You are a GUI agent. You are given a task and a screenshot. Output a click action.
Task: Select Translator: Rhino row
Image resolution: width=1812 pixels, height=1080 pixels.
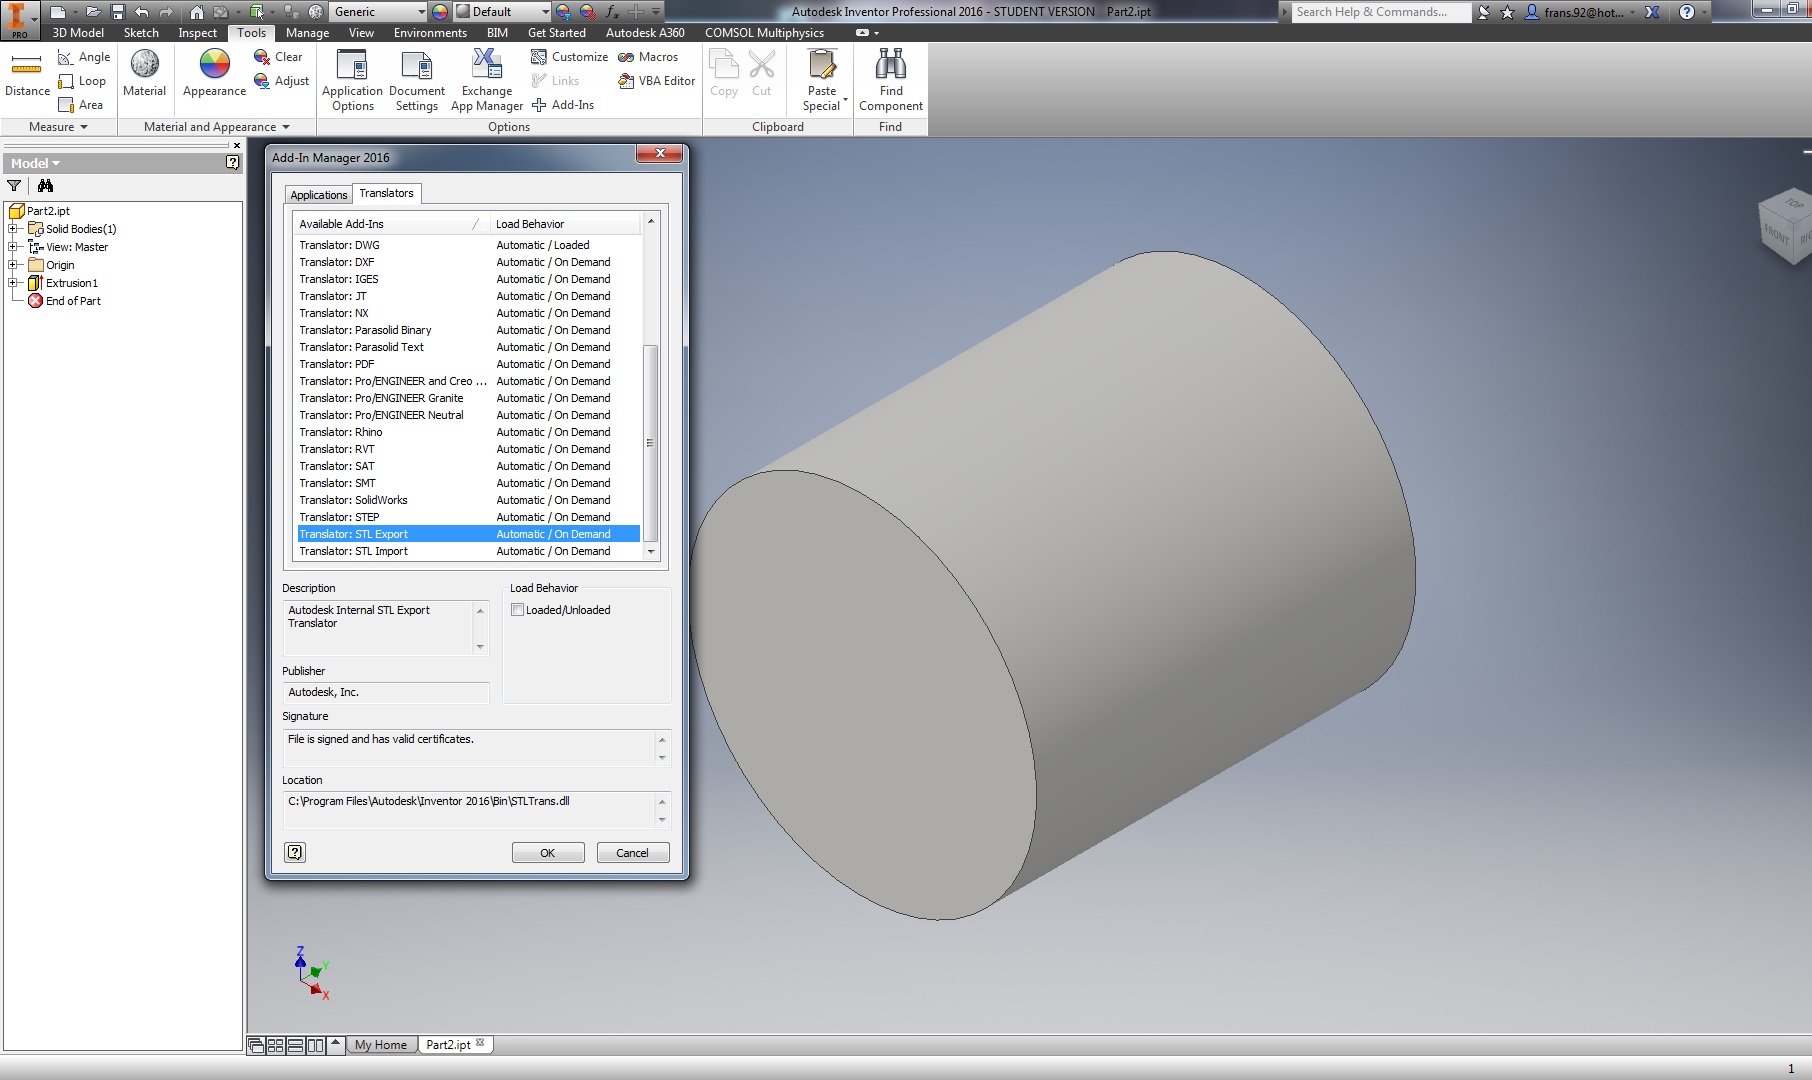click(468, 432)
